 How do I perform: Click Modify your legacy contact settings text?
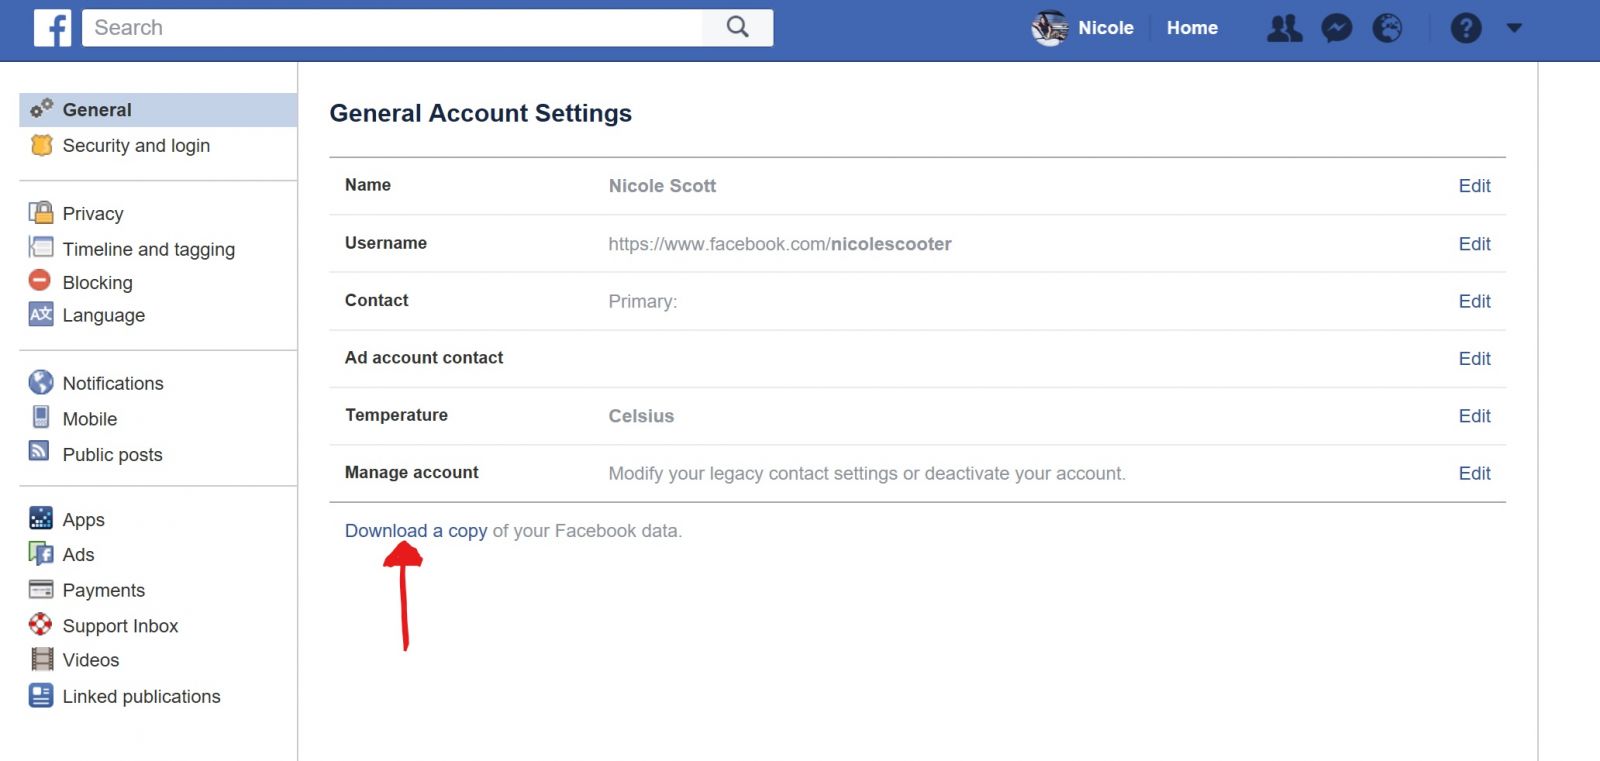click(x=867, y=474)
